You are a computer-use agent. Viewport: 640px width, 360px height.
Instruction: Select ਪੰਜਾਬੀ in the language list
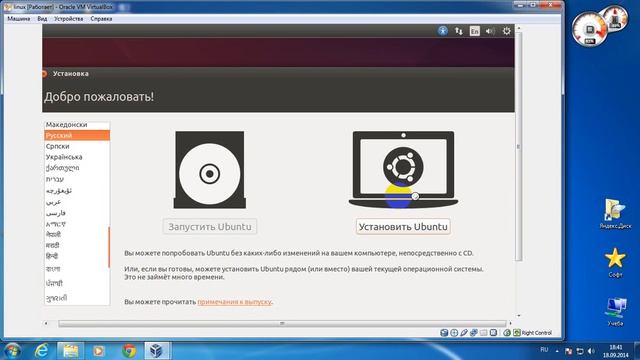77,283
